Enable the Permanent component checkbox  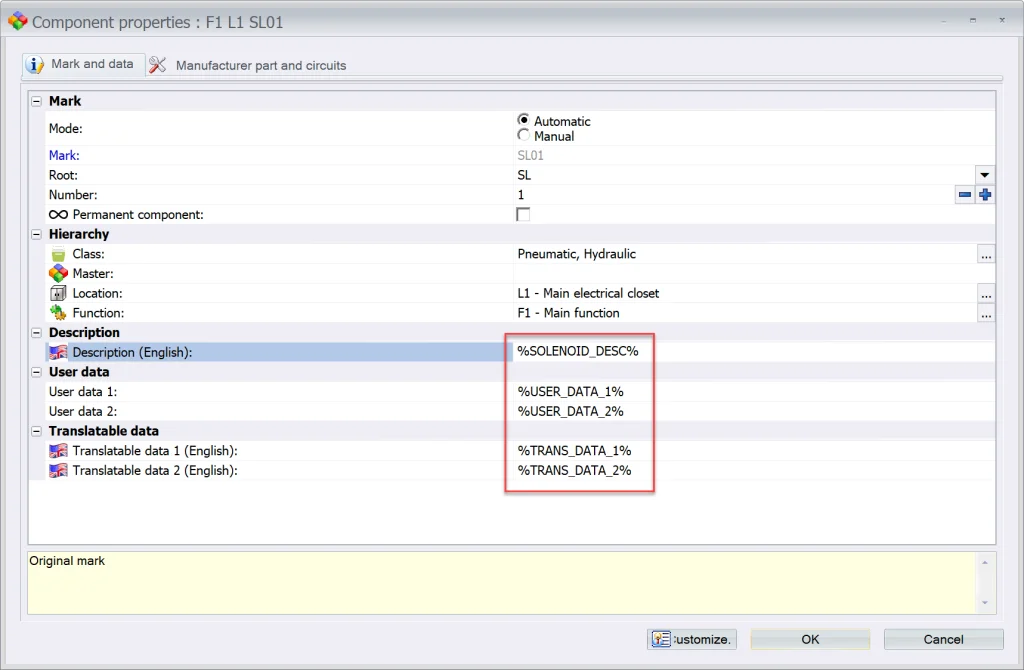523,213
